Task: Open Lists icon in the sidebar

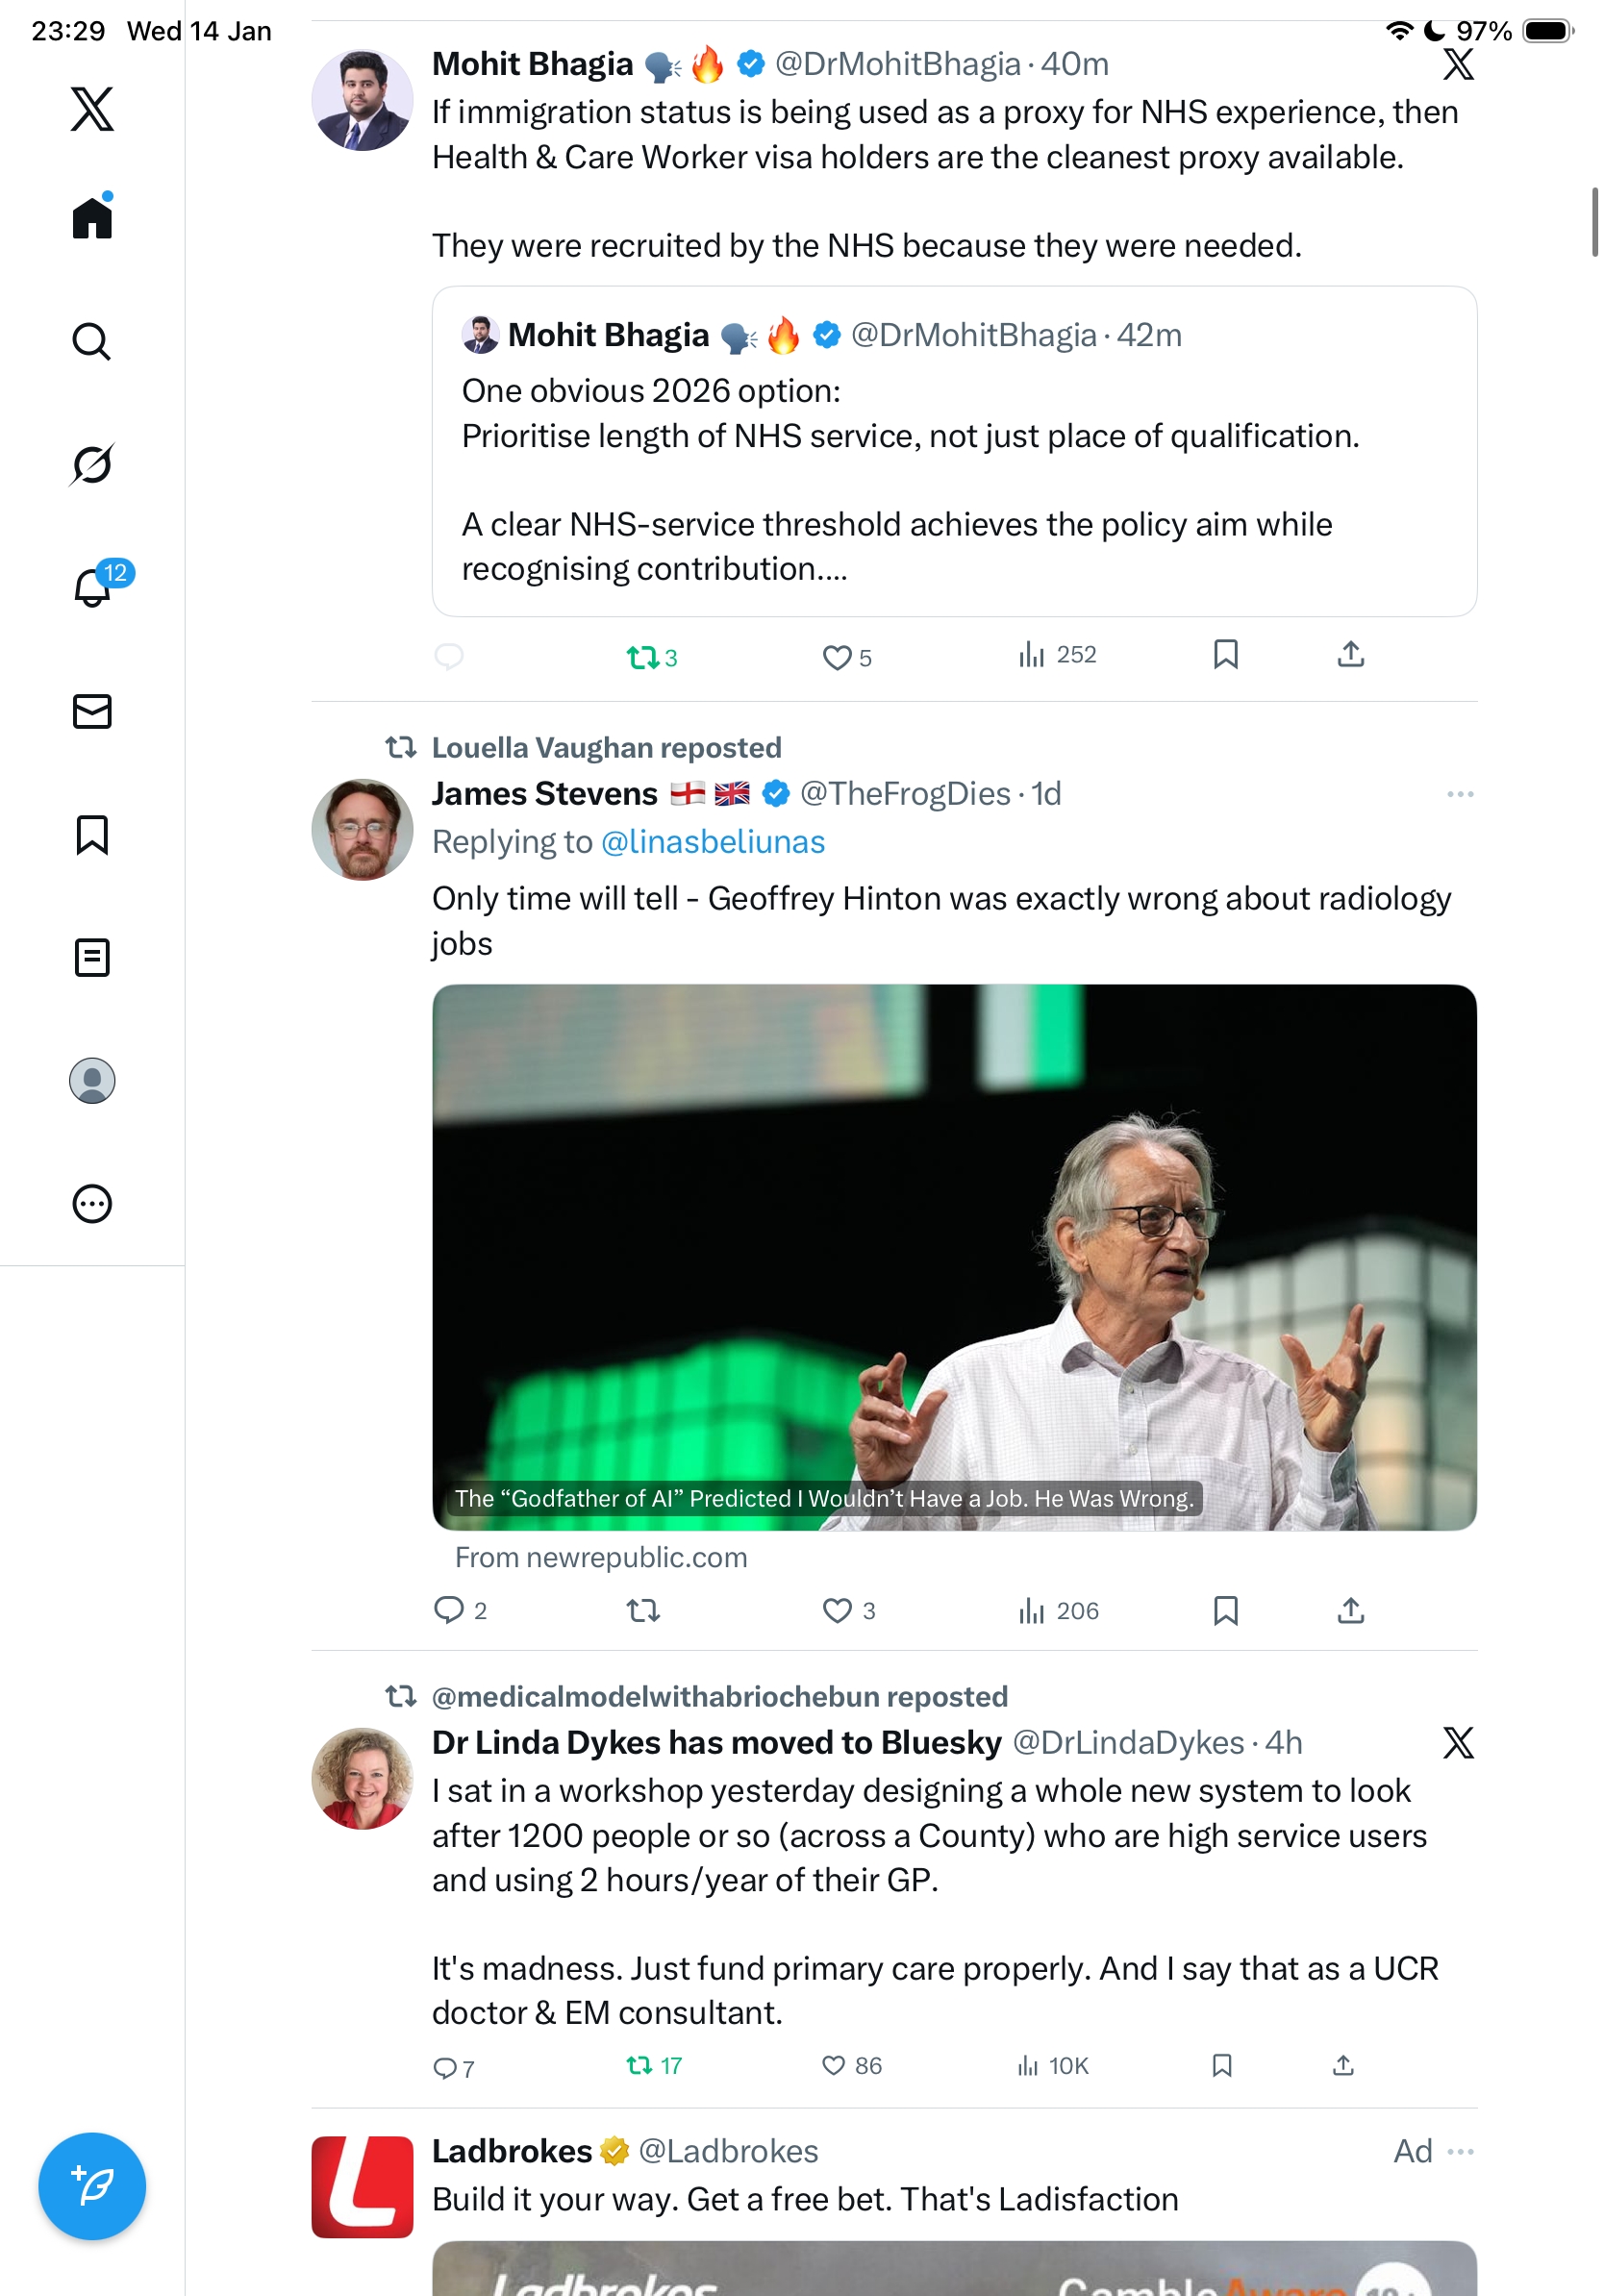Action: 92,958
